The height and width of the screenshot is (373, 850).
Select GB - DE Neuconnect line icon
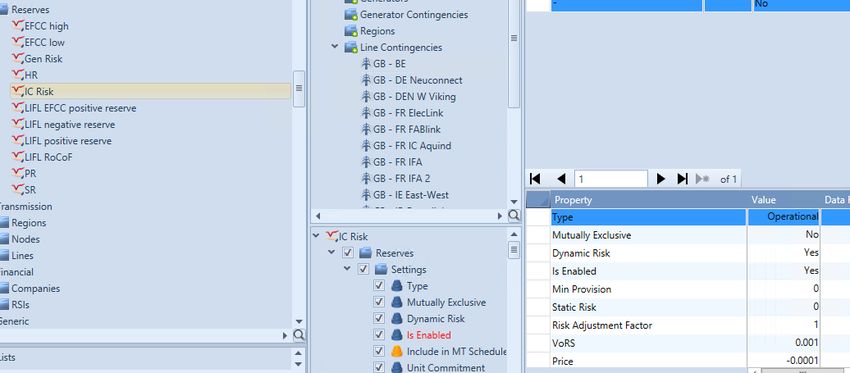366,80
